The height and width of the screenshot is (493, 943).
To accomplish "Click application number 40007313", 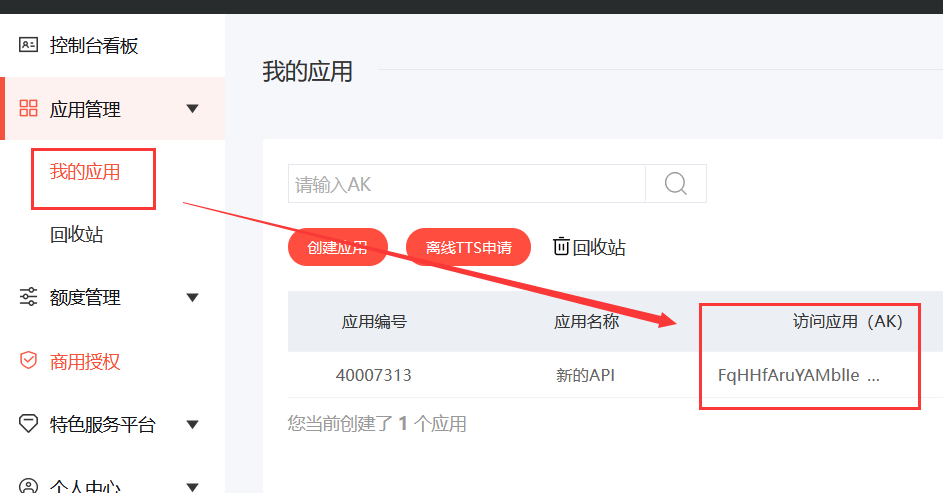I will point(373,375).
